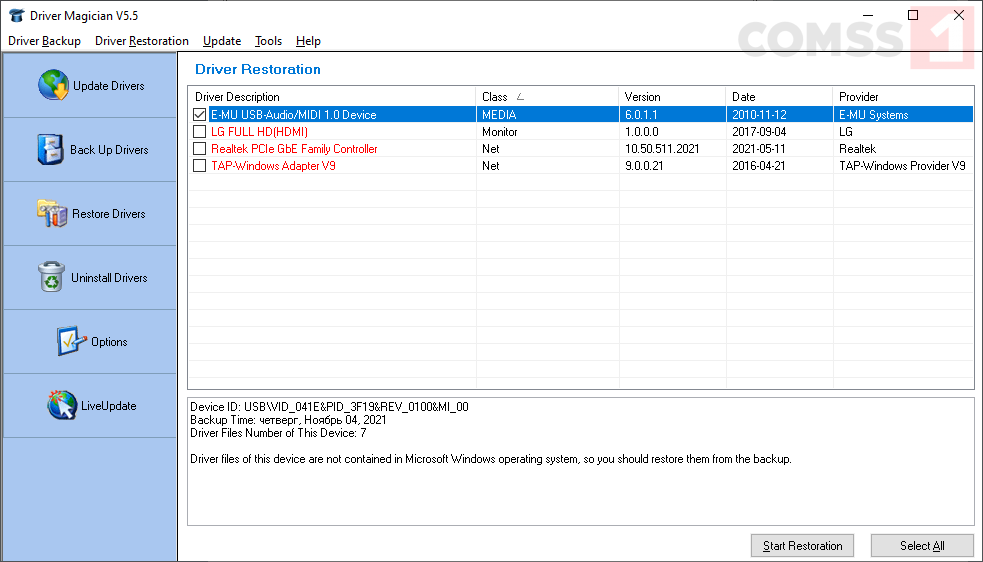Click the Driver Files Number line

[278, 433]
